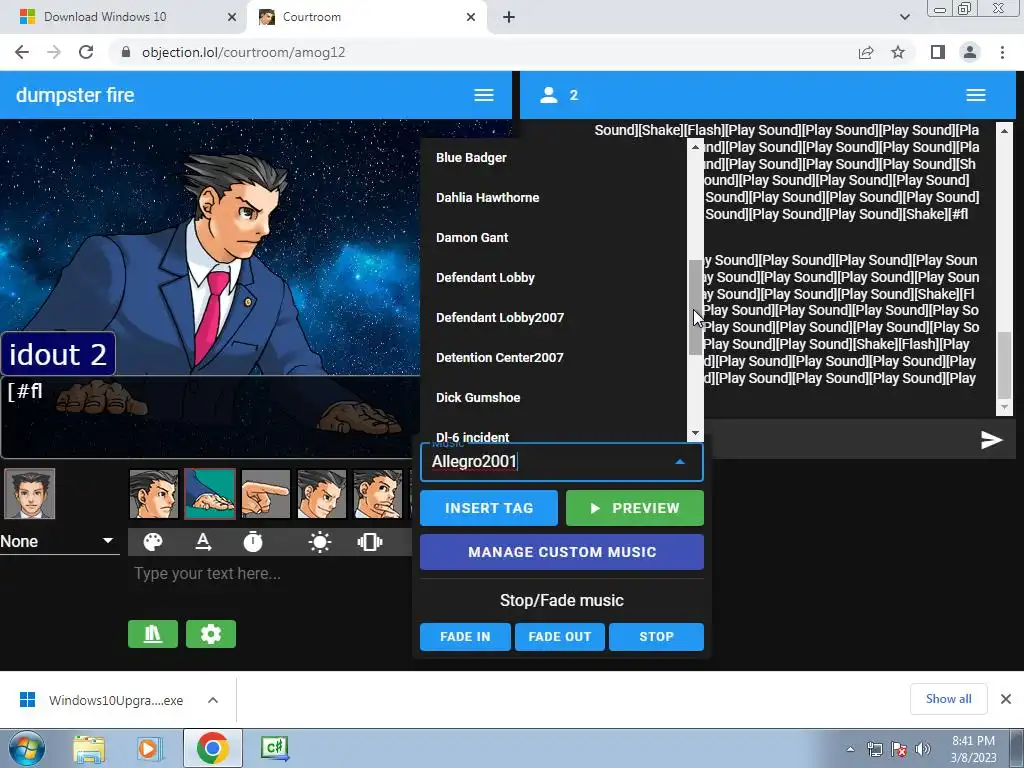The image size is (1024, 768).
Task: Choose the fourth Phoenix smirking pose
Action: point(322,494)
